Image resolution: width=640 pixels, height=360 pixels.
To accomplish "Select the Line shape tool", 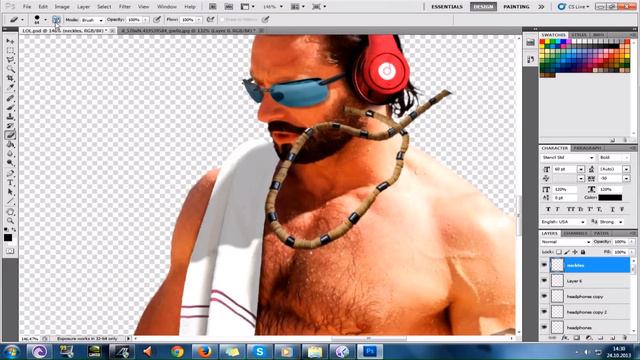I will point(10,201).
